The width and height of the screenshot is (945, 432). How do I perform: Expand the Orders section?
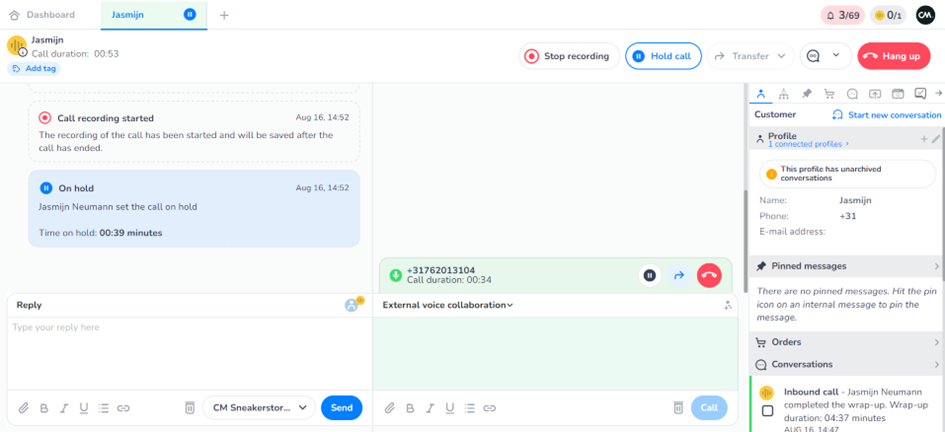coord(846,342)
